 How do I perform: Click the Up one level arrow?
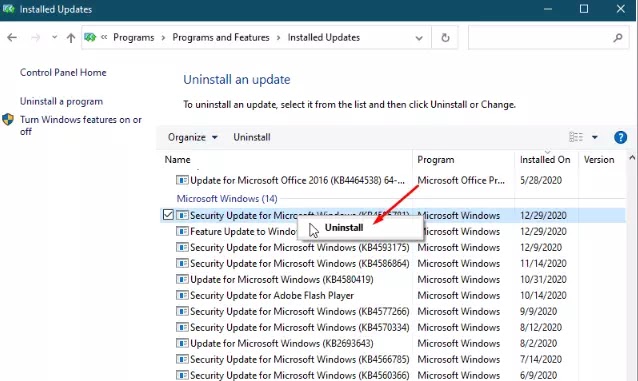[71, 38]
